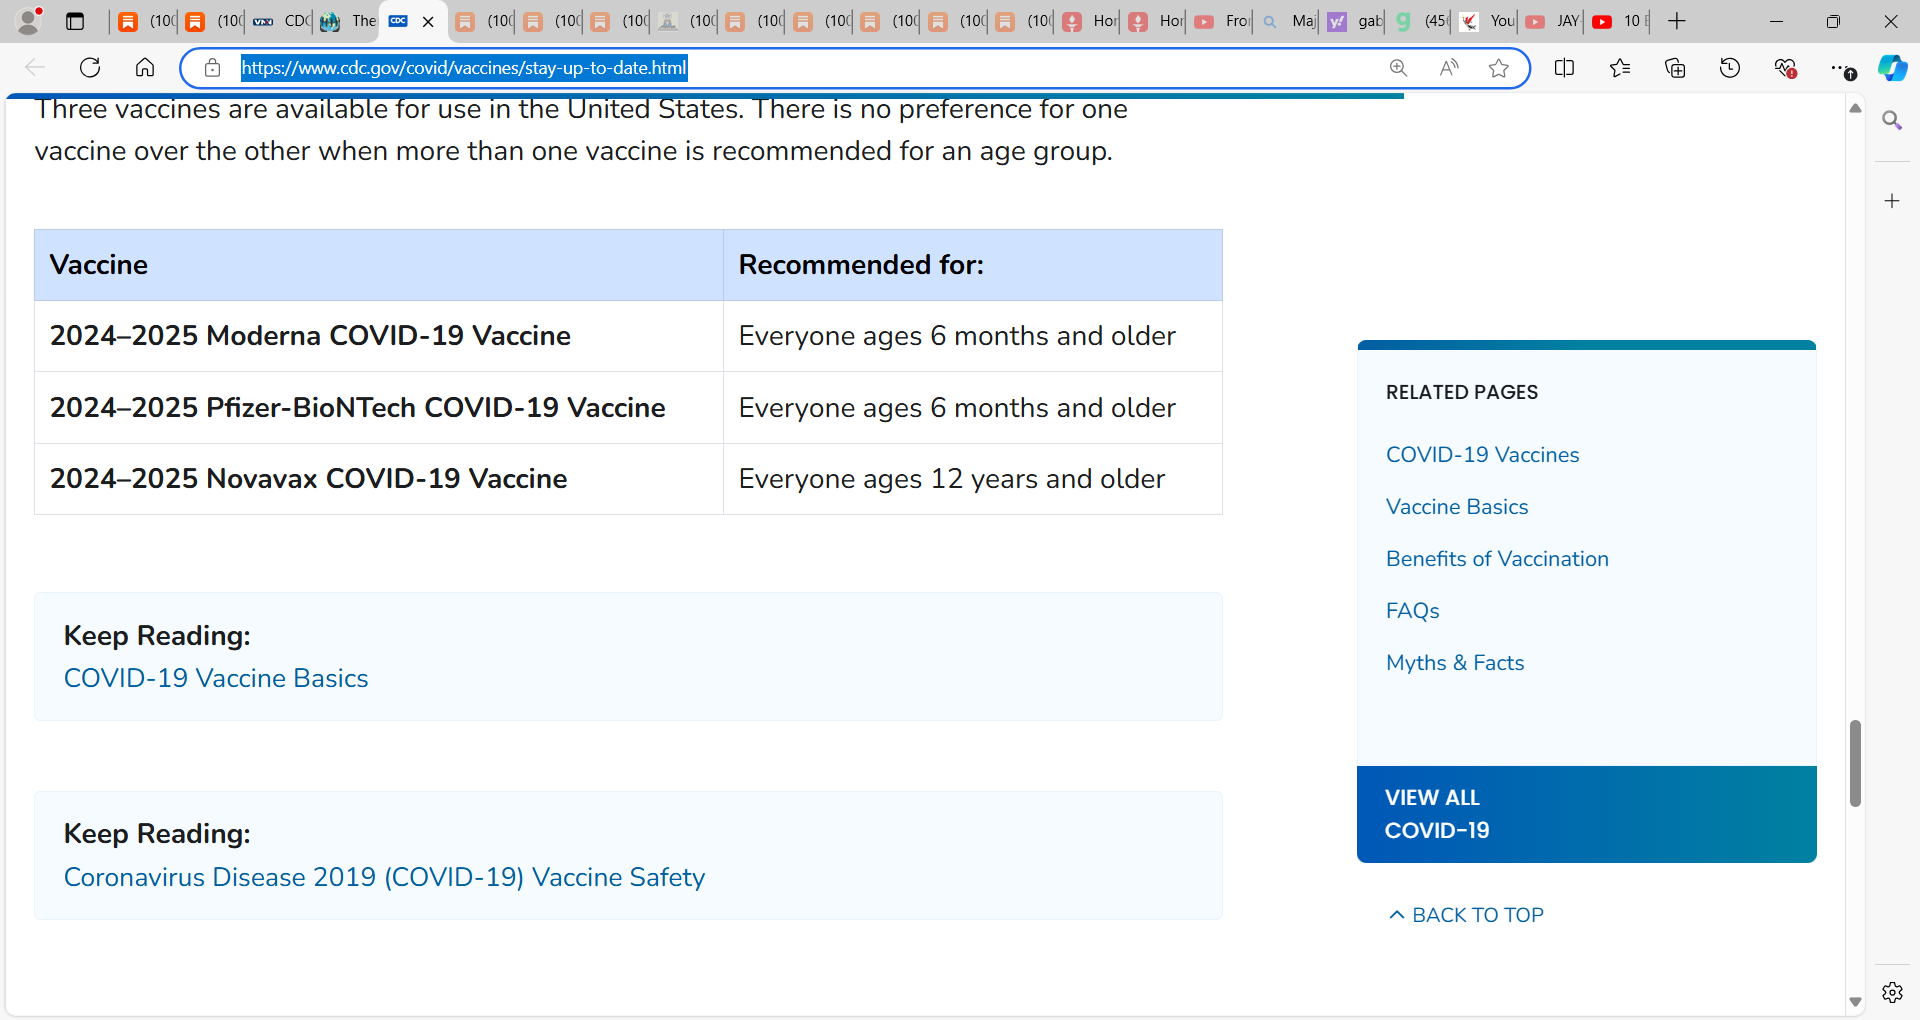Switch to the VNN 'CD' tab
The image size is (1920, 1020).
coord(281,21)
